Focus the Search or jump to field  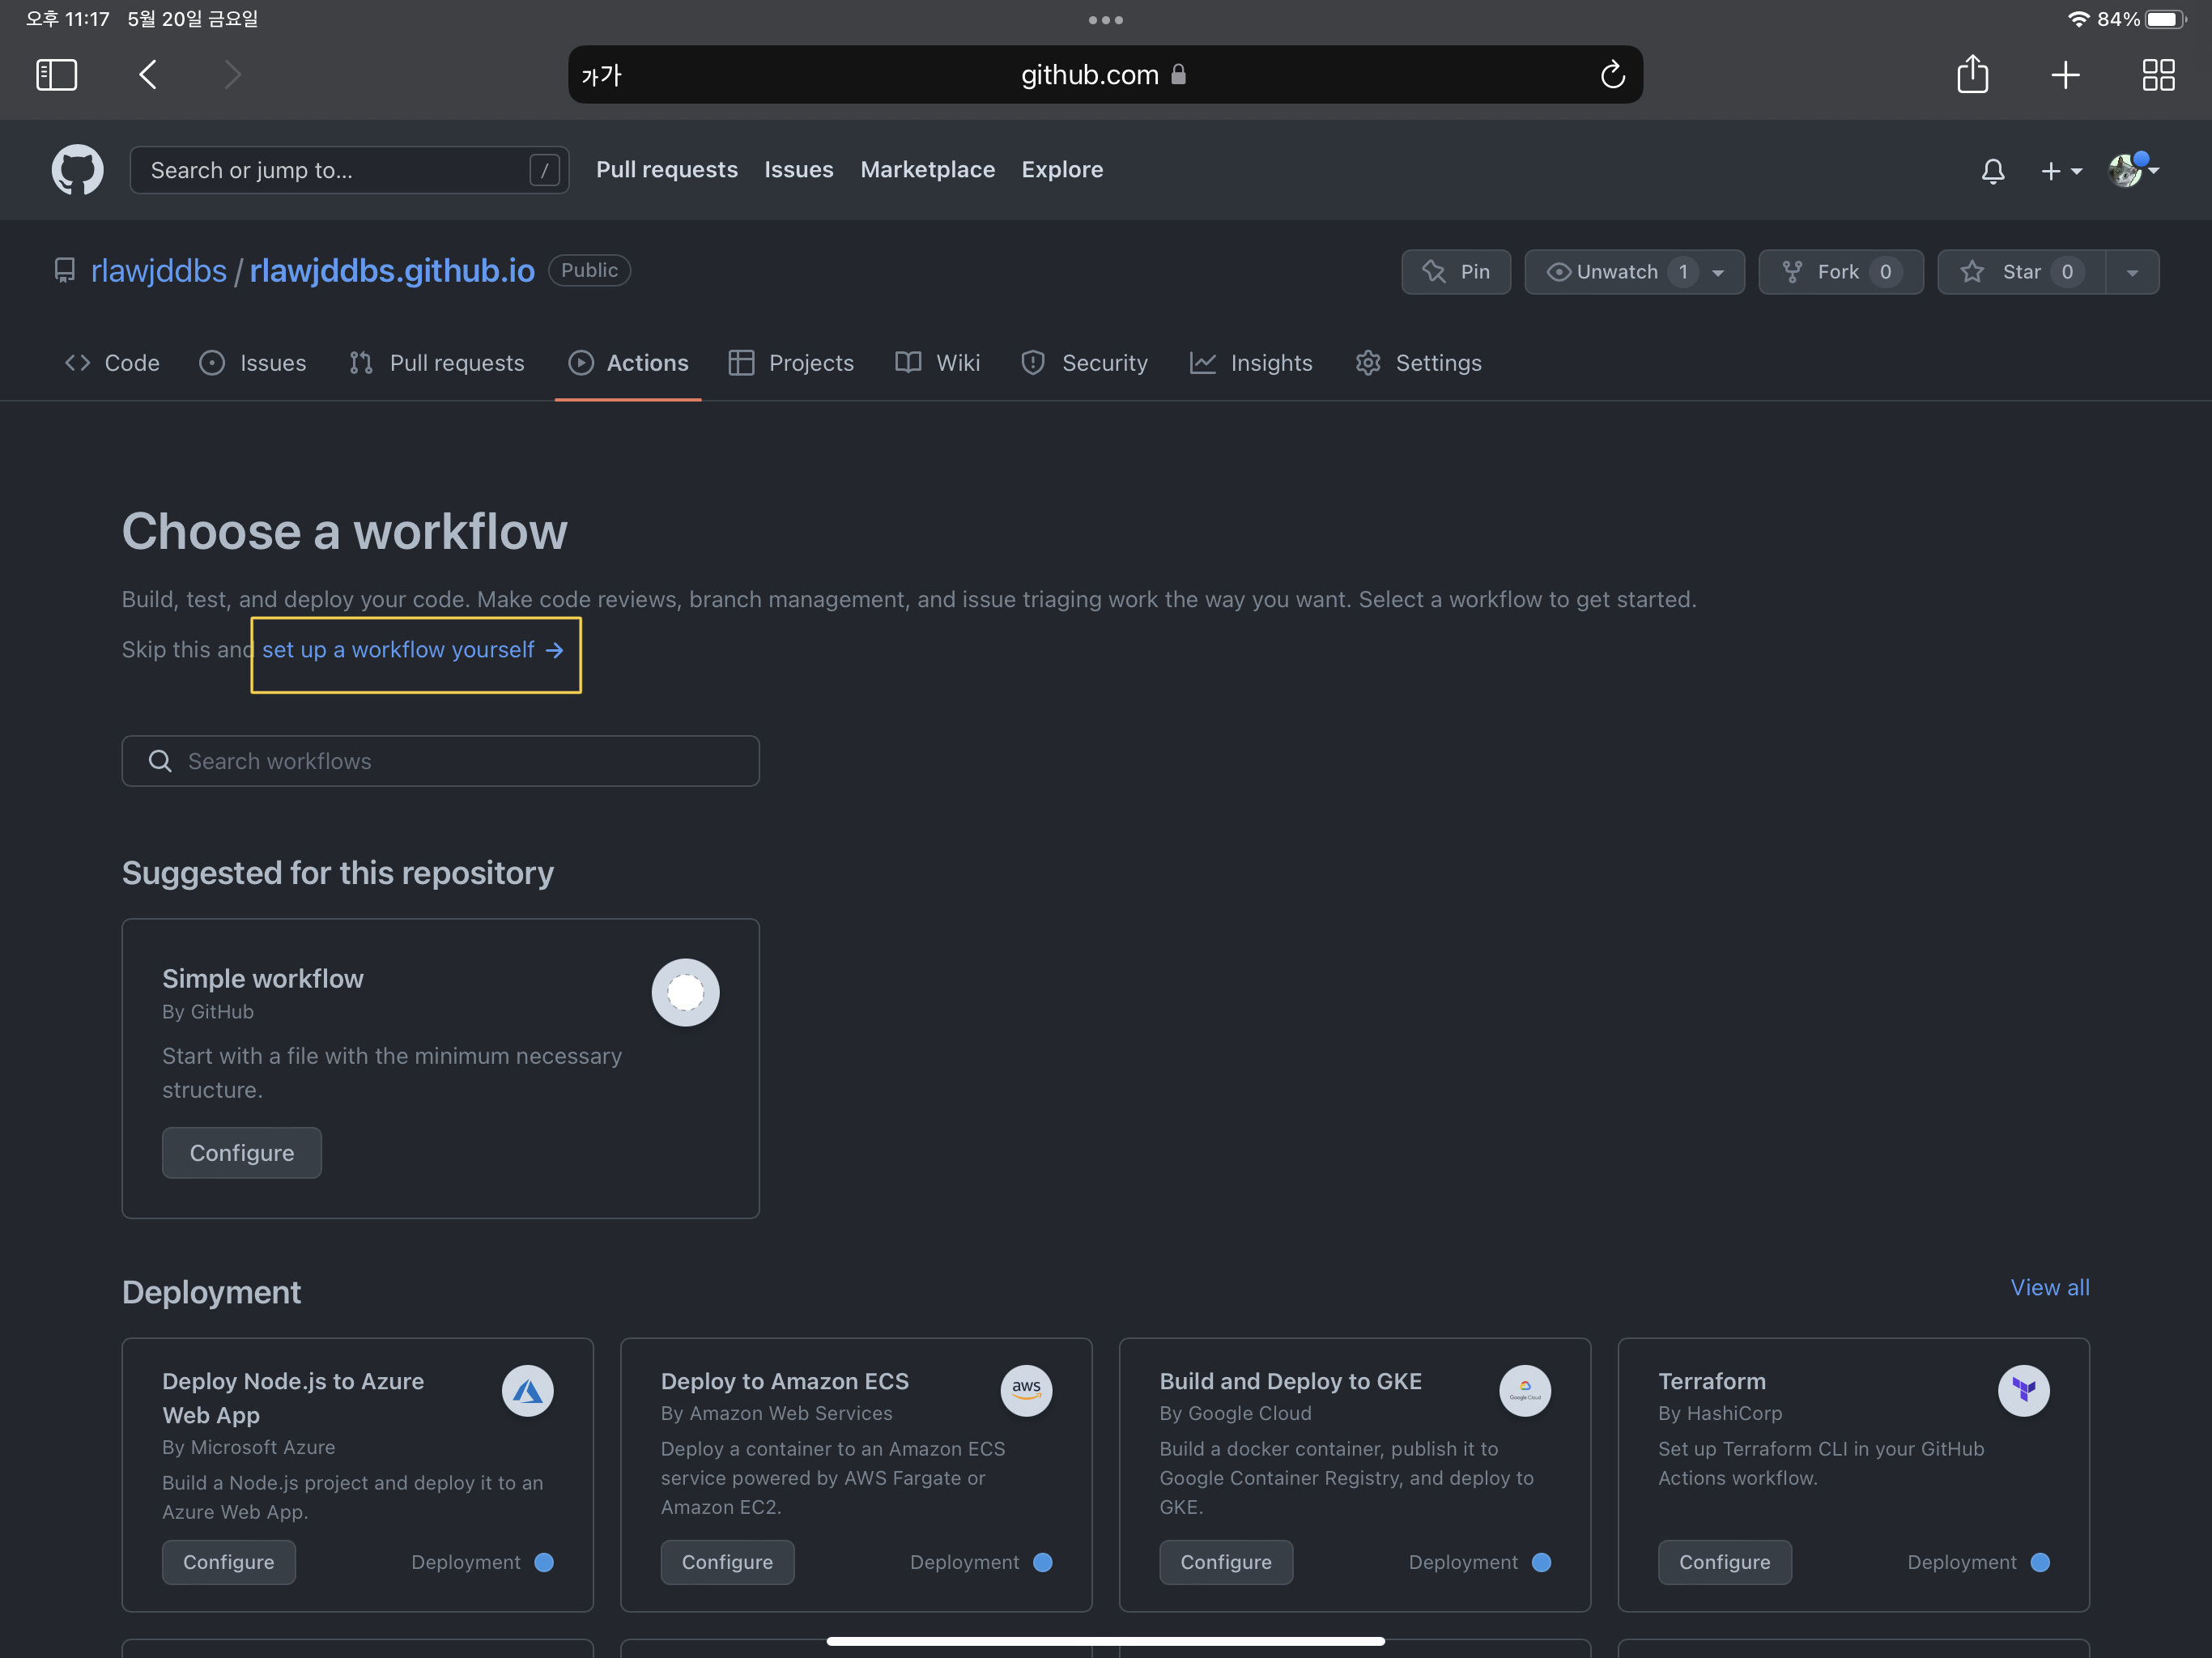[x=349, y=170]
